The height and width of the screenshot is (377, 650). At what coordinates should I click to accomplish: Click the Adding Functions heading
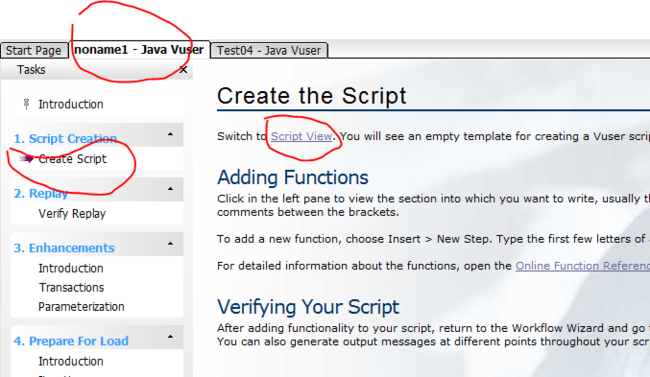(293, 178)
